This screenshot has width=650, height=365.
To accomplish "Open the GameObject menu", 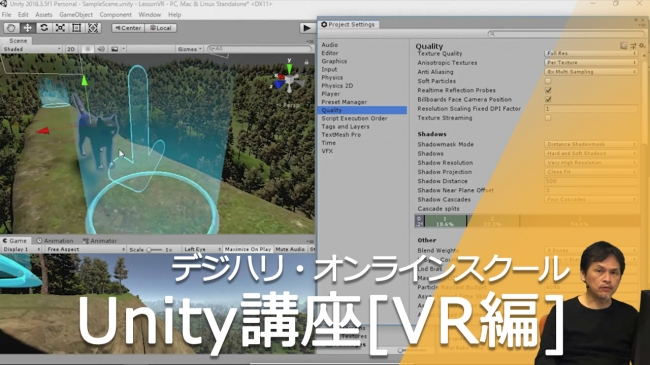I will point(76,15).
